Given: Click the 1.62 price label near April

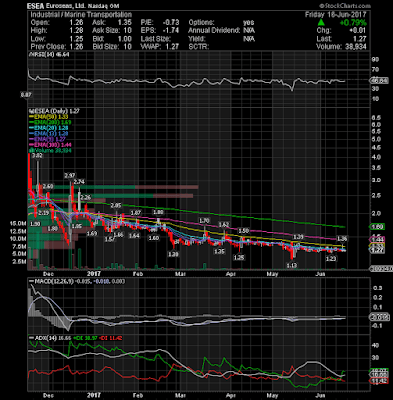Looking at the screenshot, I should [x=224, y=224].
